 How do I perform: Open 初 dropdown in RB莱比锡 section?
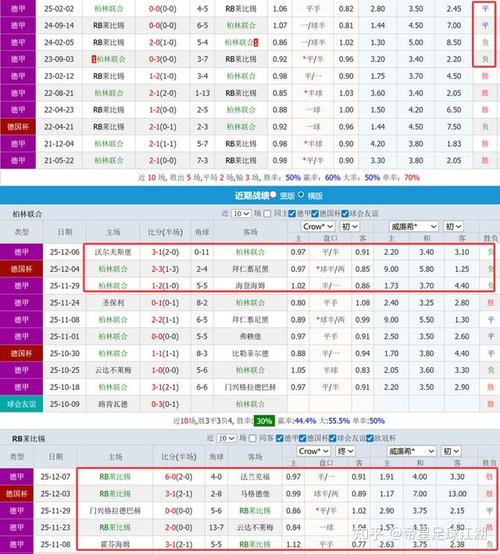point(451,451)
